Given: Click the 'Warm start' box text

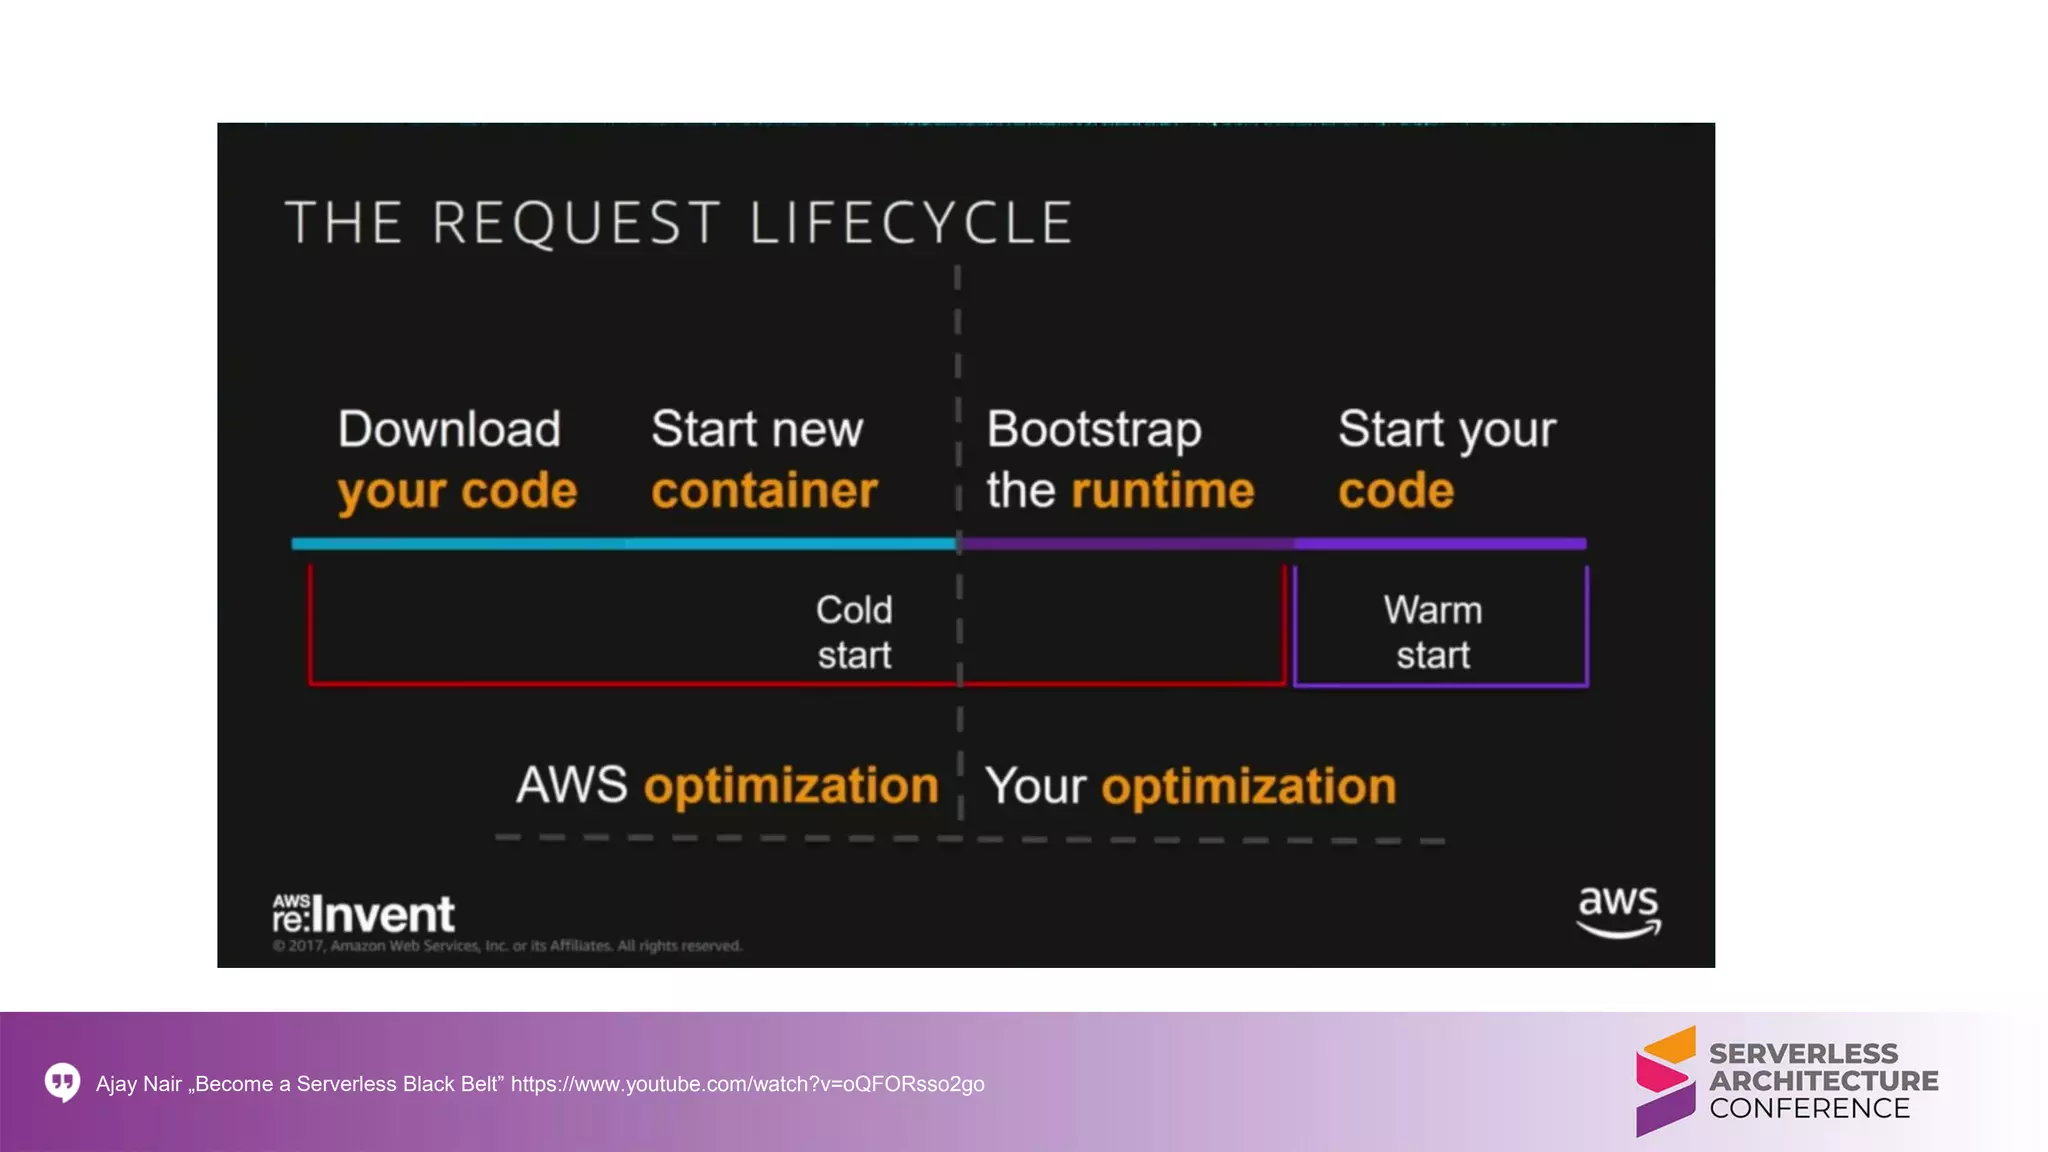Looking at the screenshot, I should click(x=1433, y=632).
